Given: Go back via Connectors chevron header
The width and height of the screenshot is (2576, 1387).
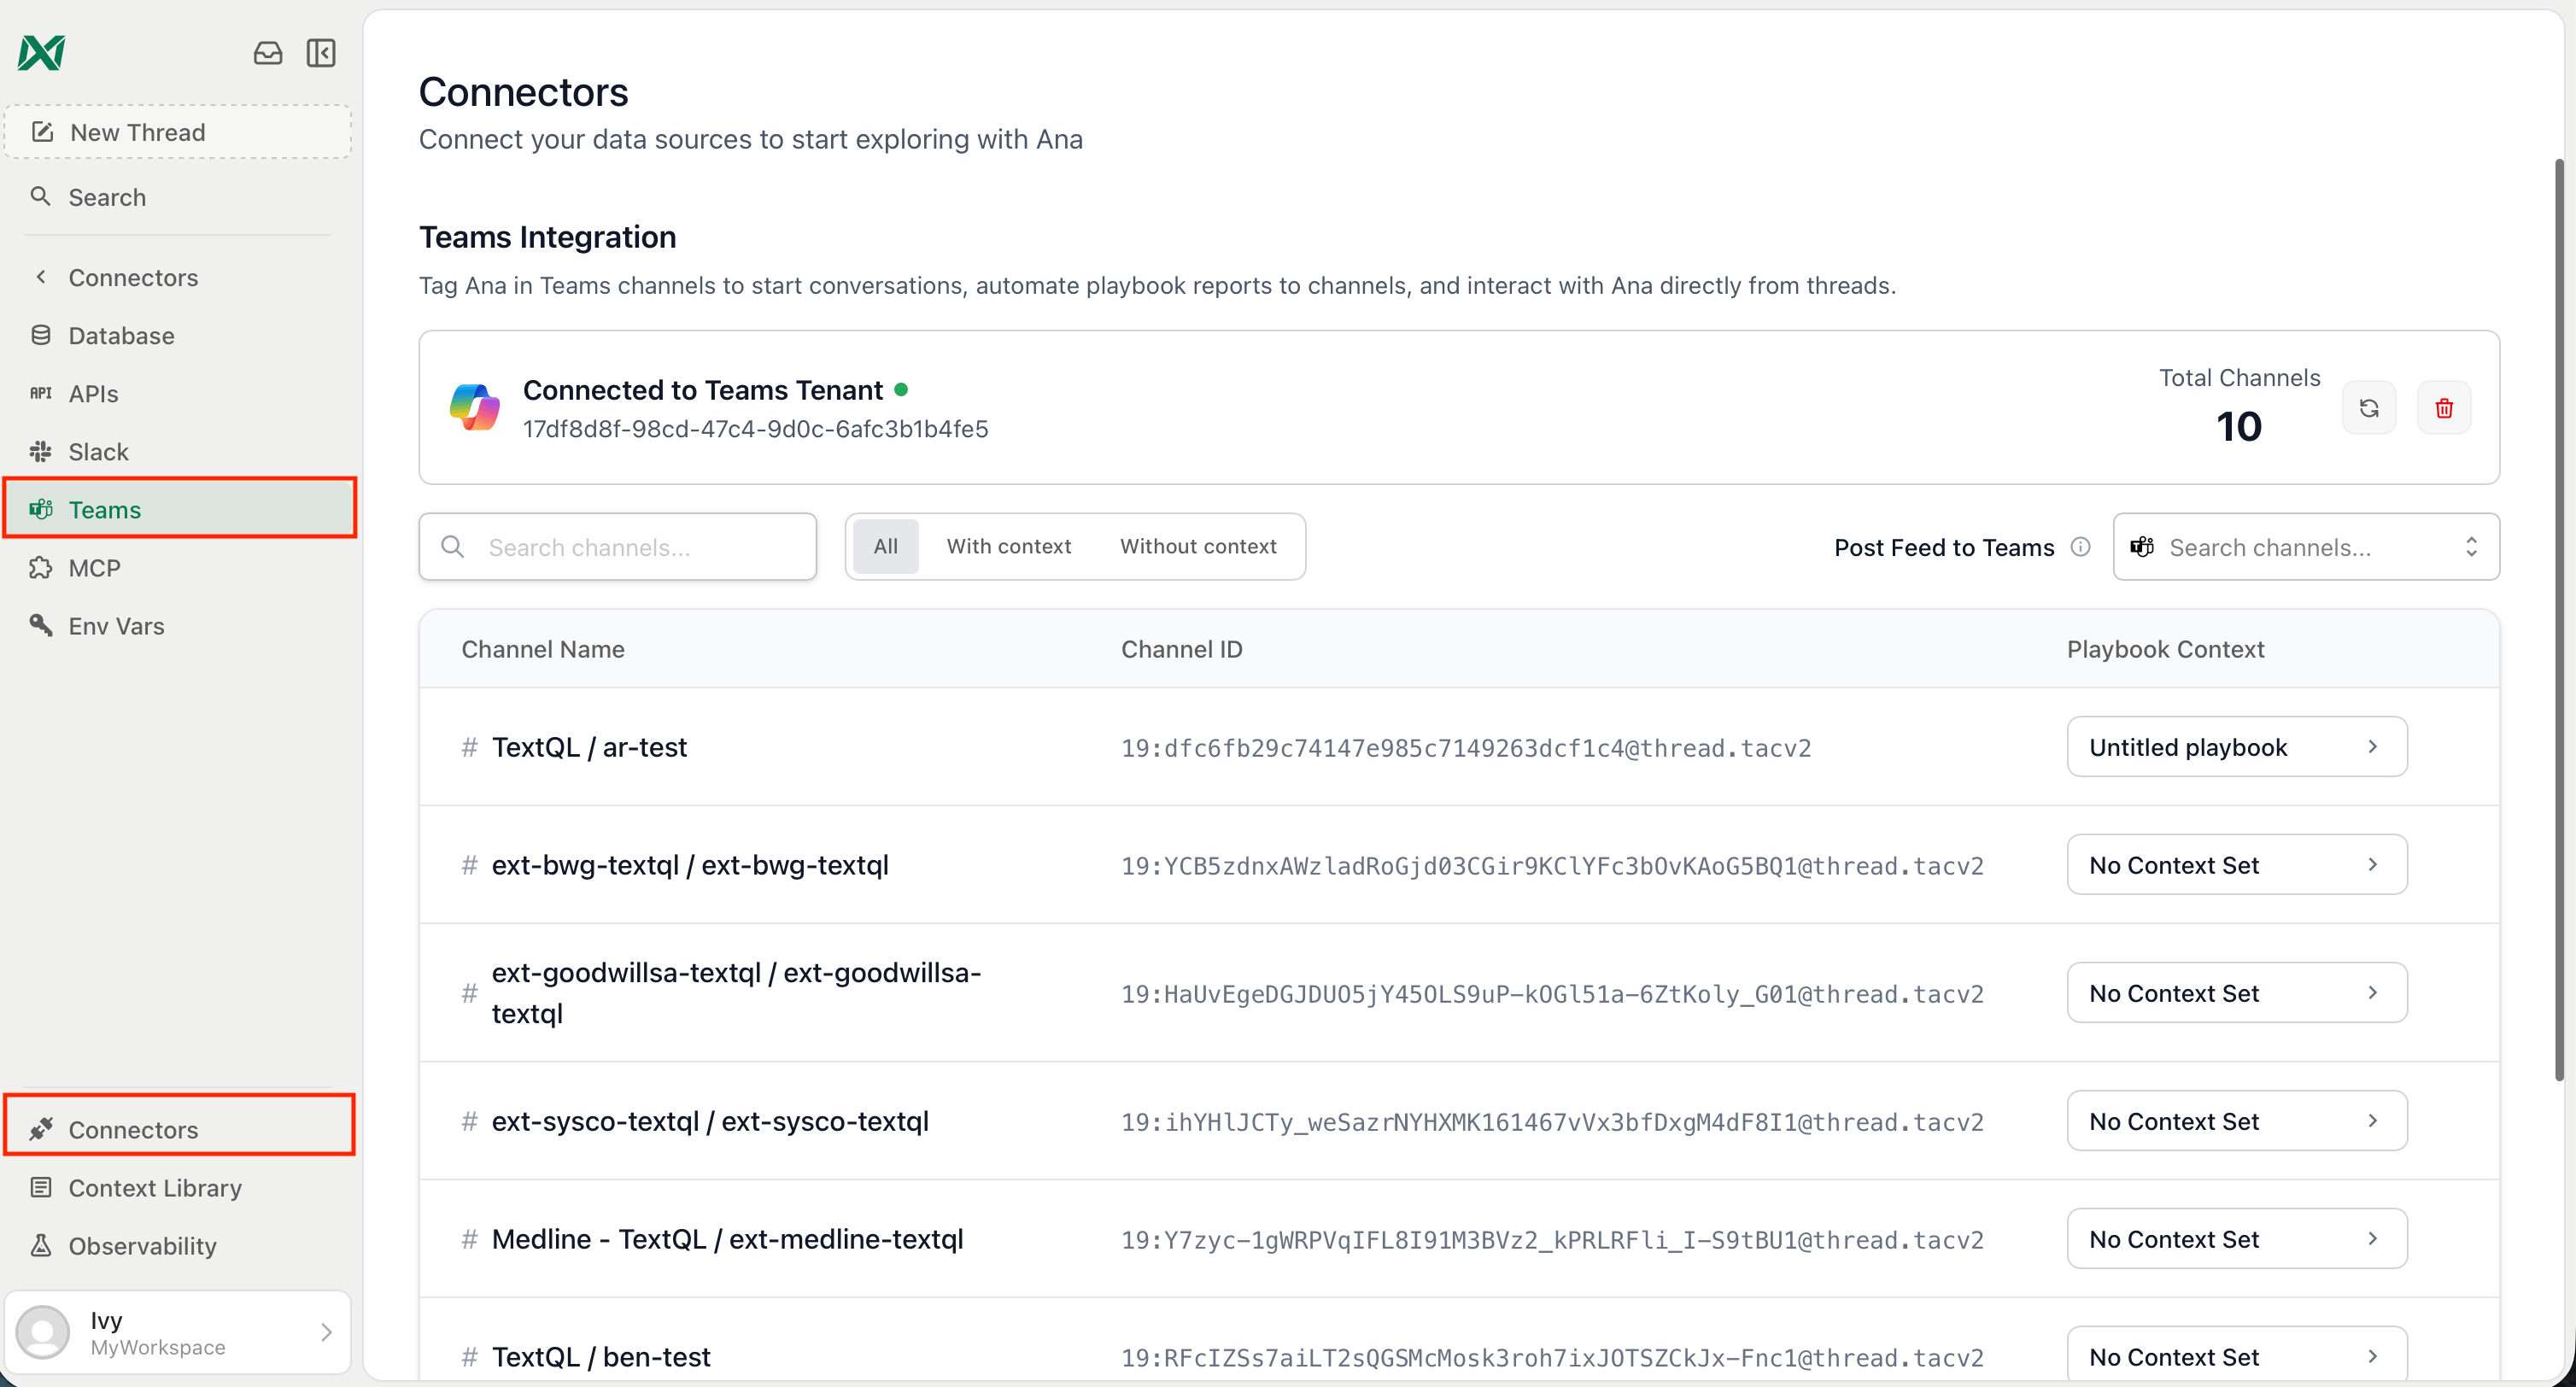Looking at the screenshot, I should point(178,277).
